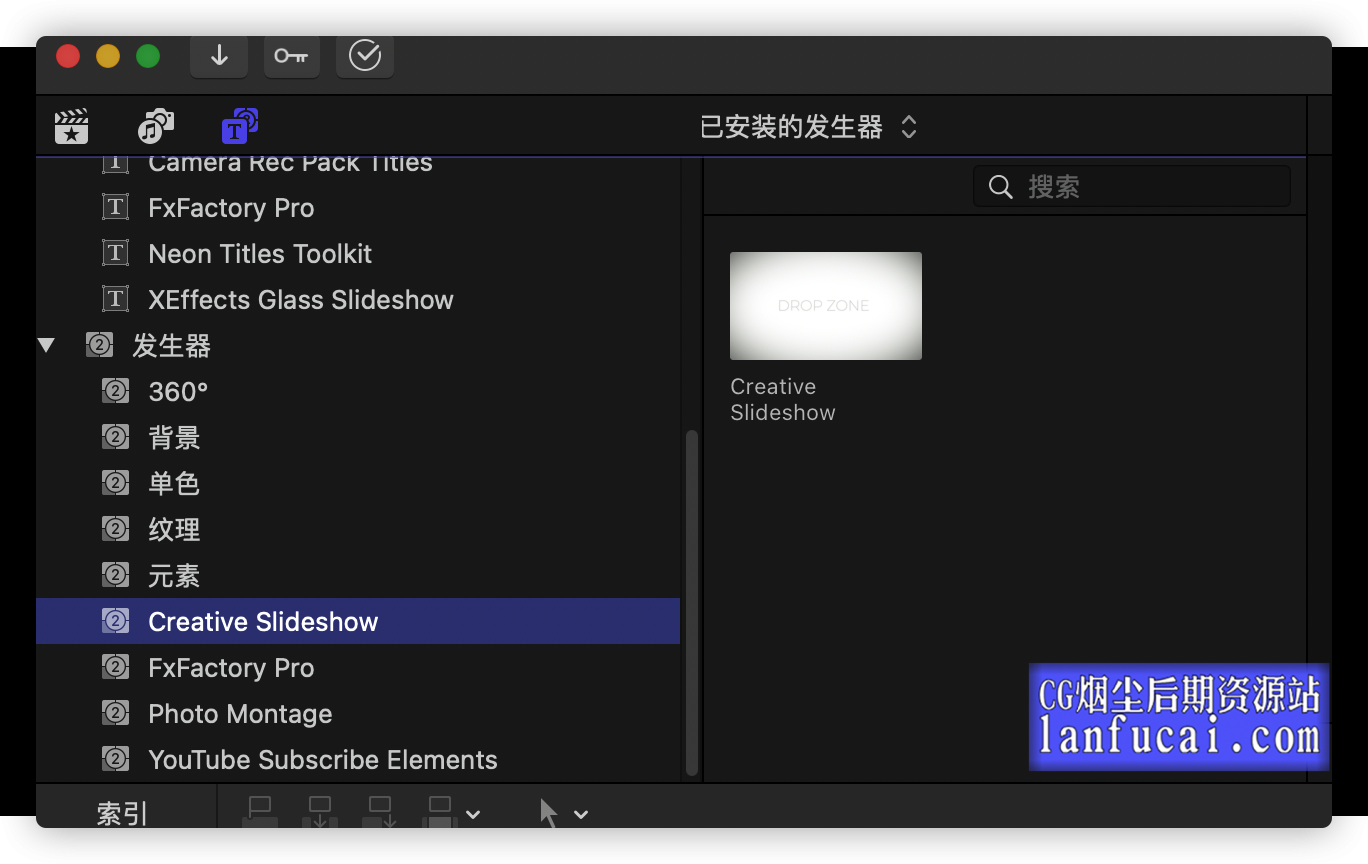Select the 发生器 generators group

[x=358, y=346]
